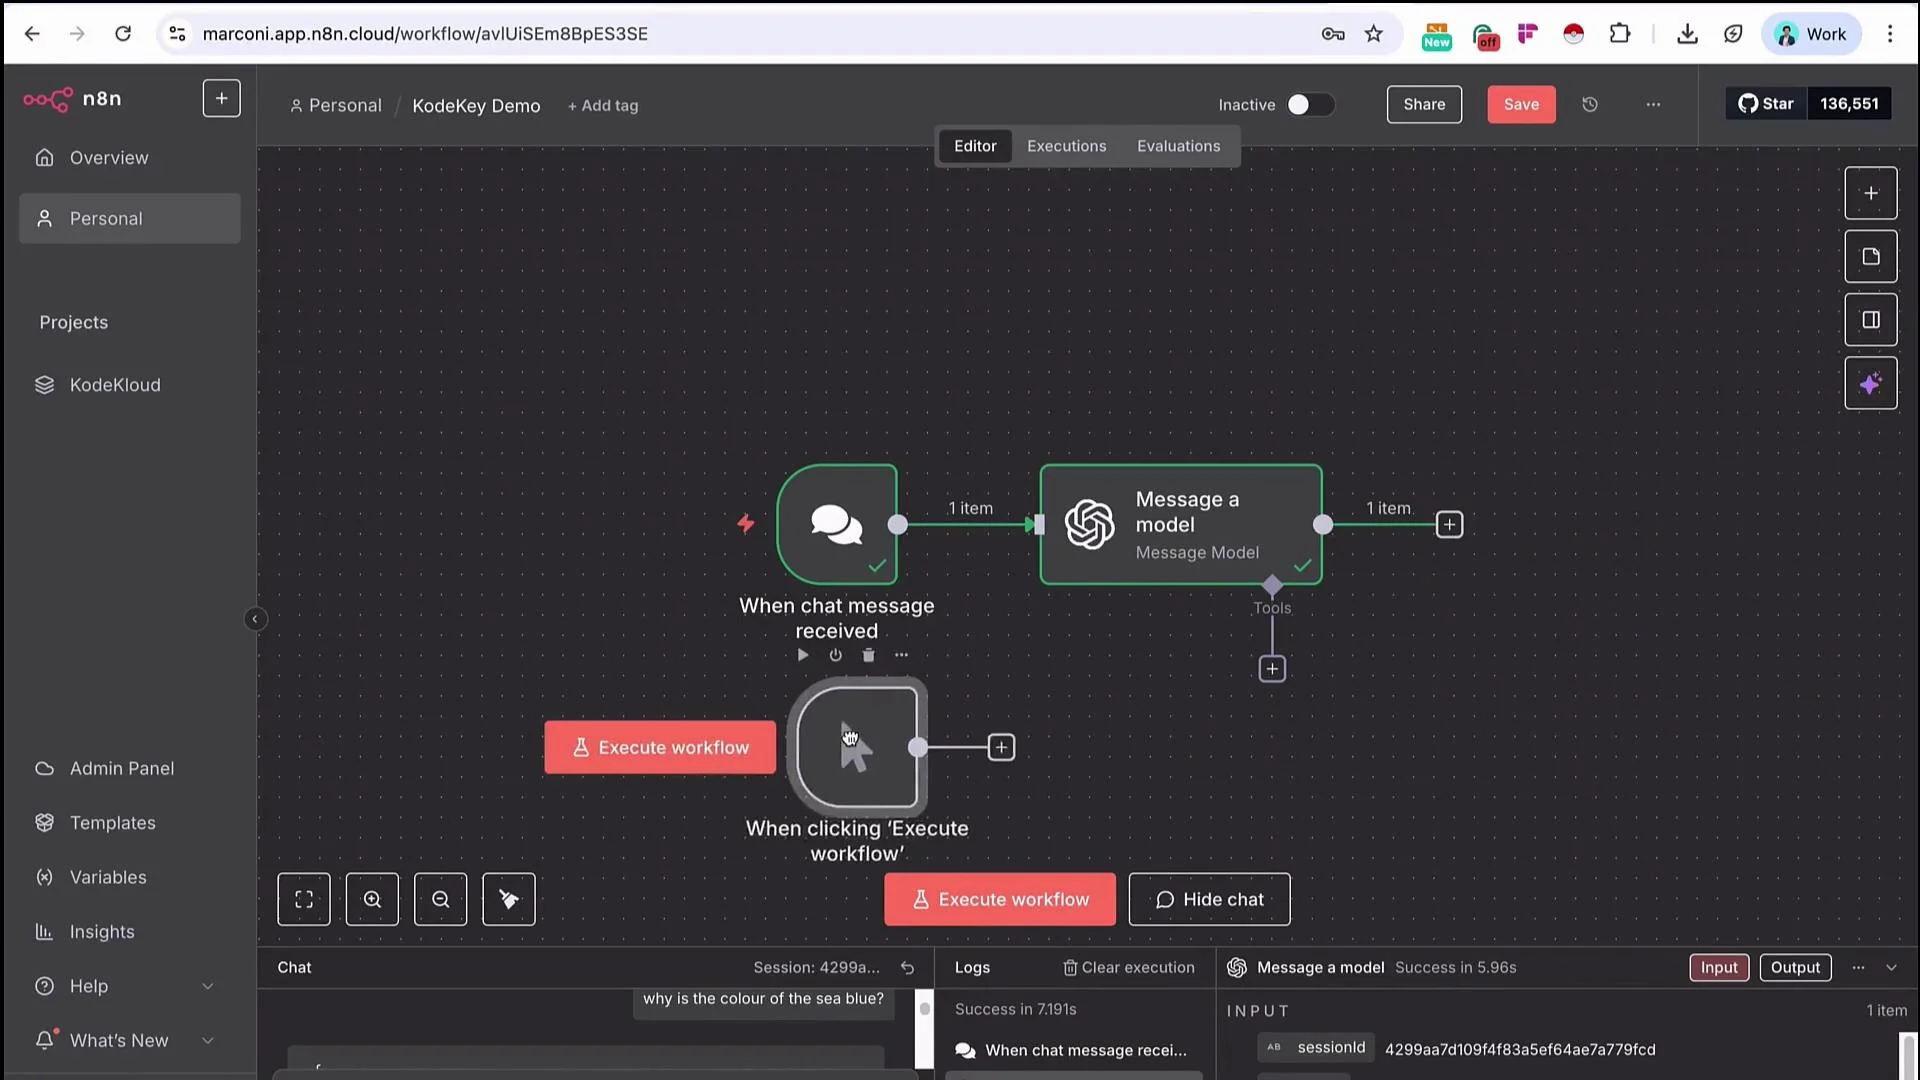Click Add tag
Image resolution: width=1920 pixels, height=1080 pixels.
click(x=603, y=105)
